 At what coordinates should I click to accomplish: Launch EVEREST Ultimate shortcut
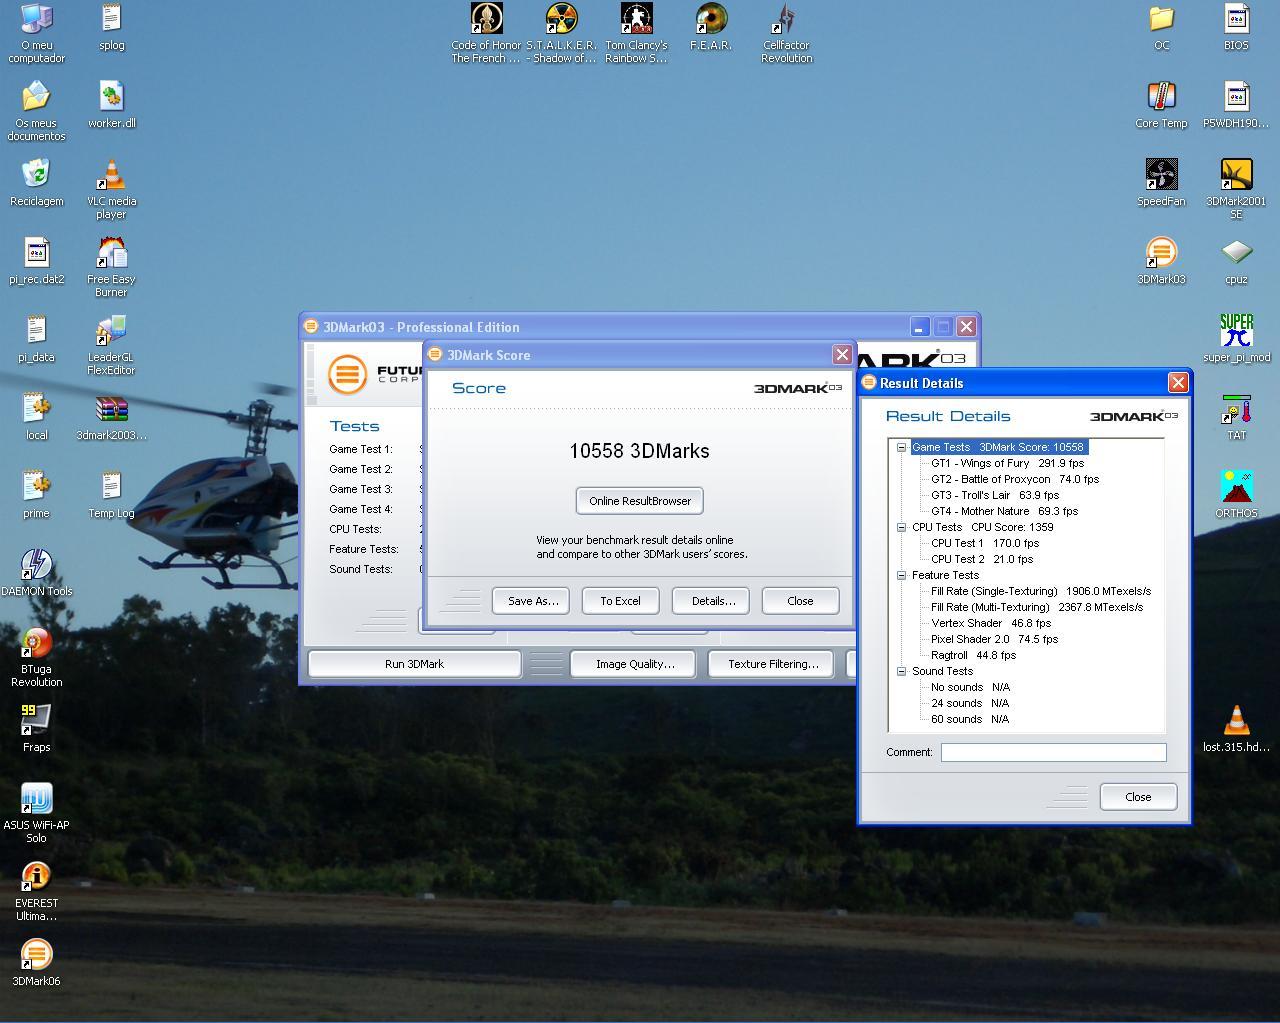click(x=36, y=876)
